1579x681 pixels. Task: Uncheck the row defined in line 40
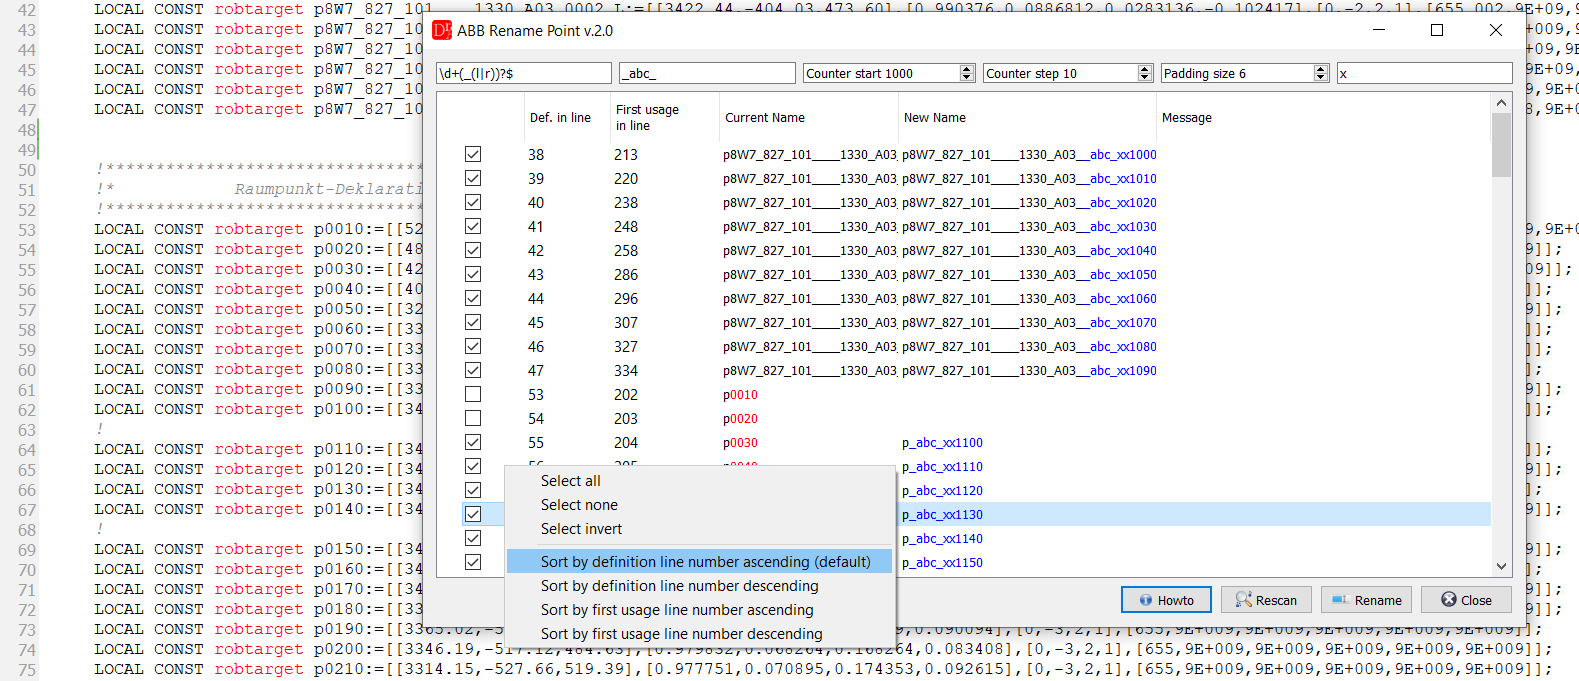(473, 202)
